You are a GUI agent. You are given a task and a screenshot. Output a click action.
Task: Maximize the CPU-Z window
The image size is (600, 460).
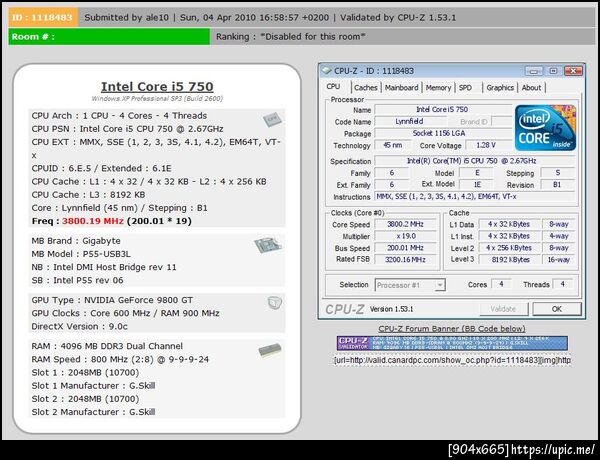click(553, 71)
